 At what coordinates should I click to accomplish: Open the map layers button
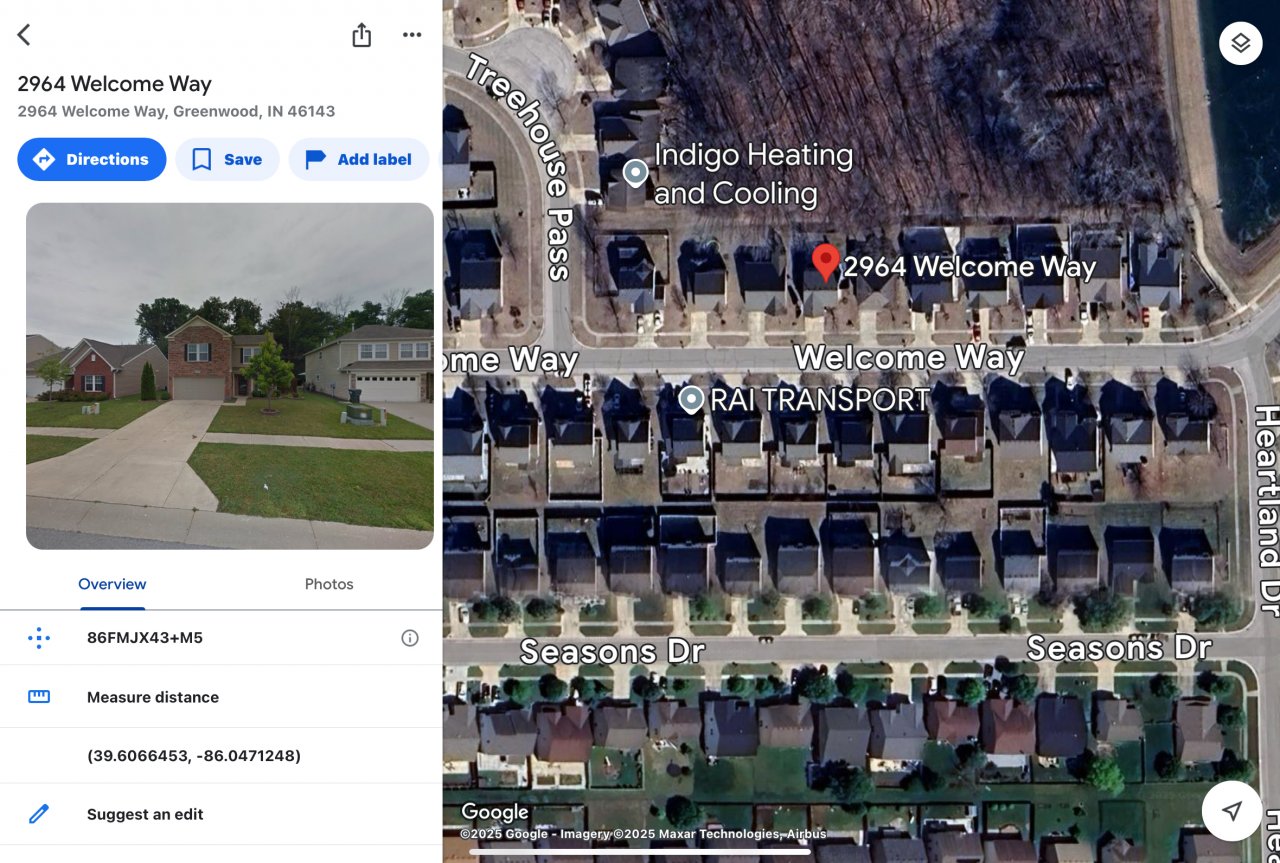1240,43
